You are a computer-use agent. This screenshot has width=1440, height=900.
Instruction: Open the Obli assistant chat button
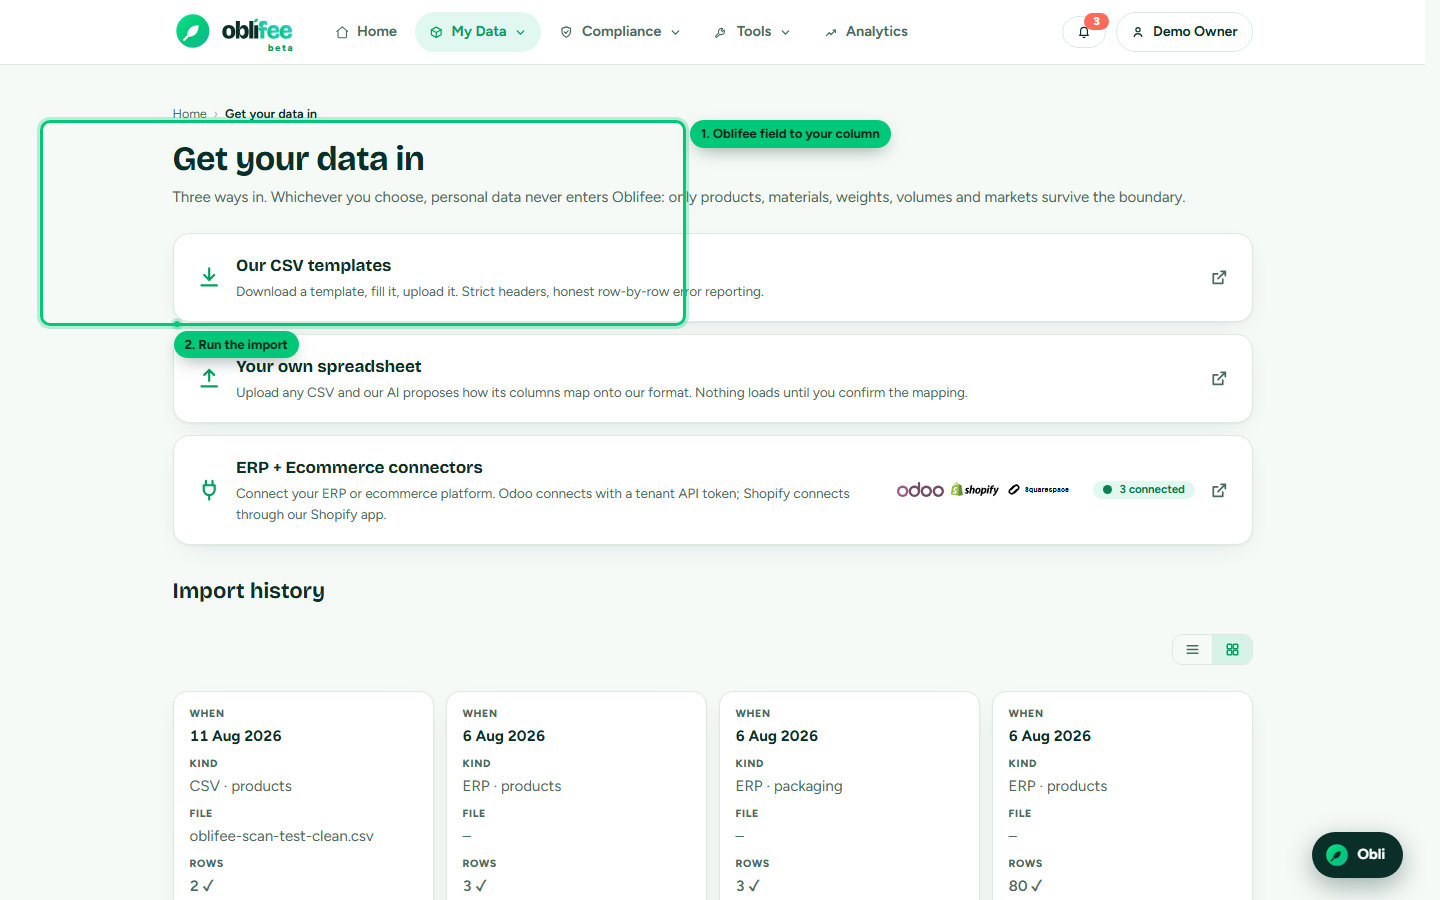click(x=1357, y=855)
